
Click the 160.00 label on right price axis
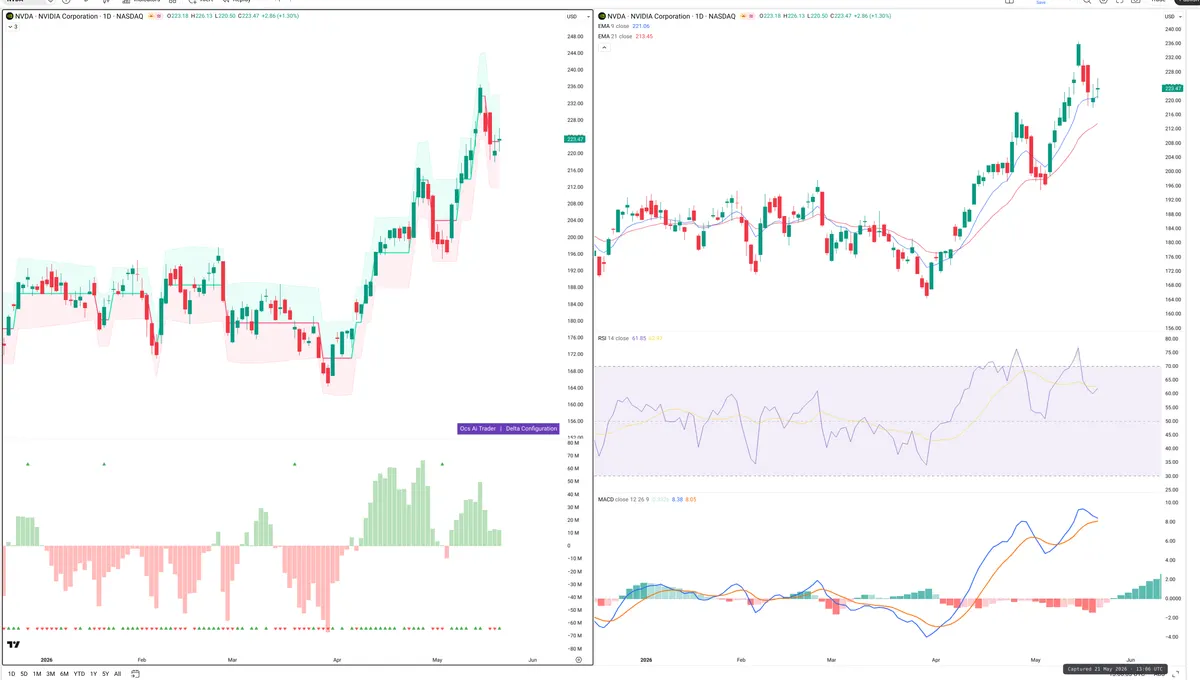(1174, 314)
